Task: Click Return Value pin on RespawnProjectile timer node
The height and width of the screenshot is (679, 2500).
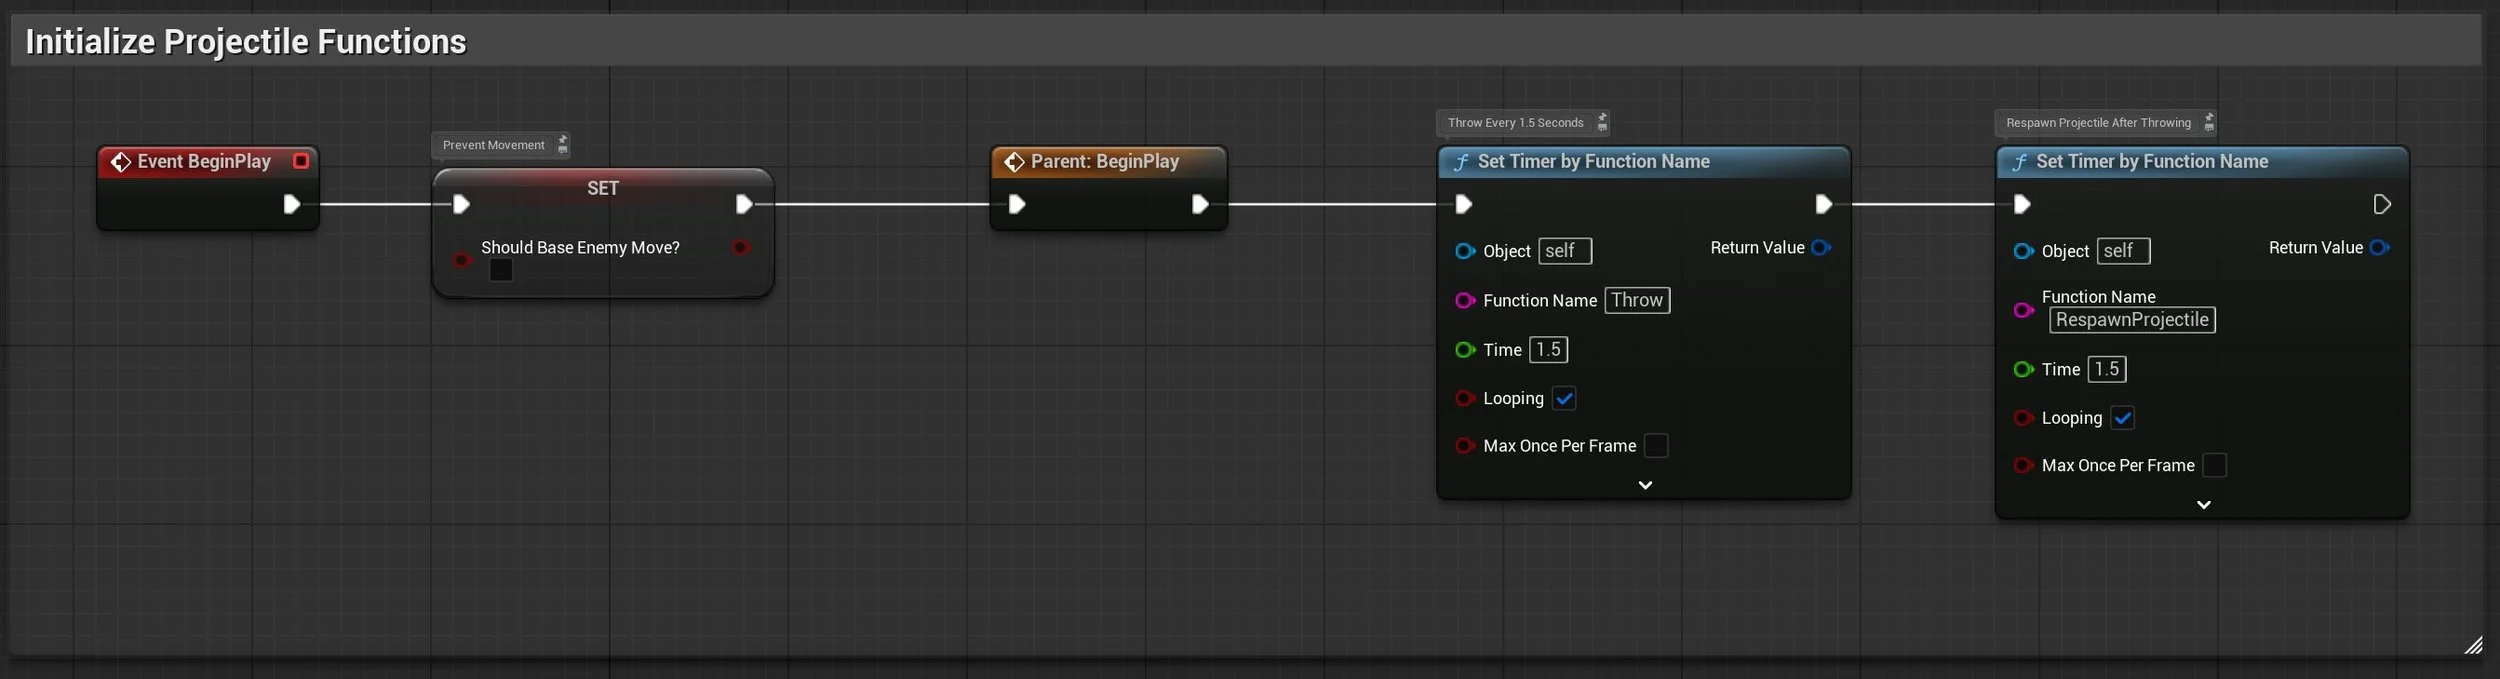Action: pyautogui.click(x=2379, y=247)
